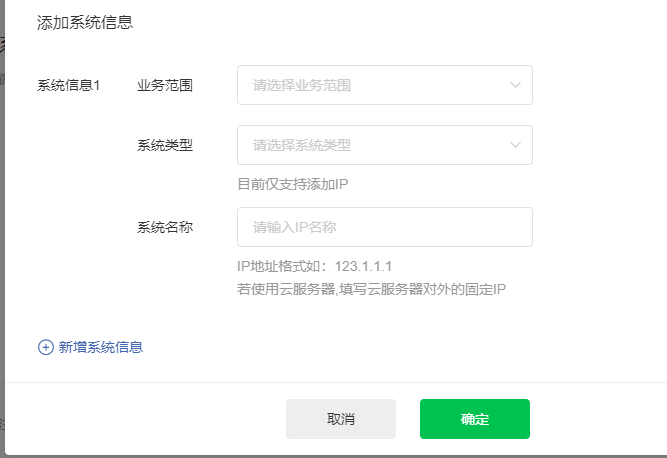
Task: Click the 请选择系统类型 placeholder text
Action: pos(302,145)
